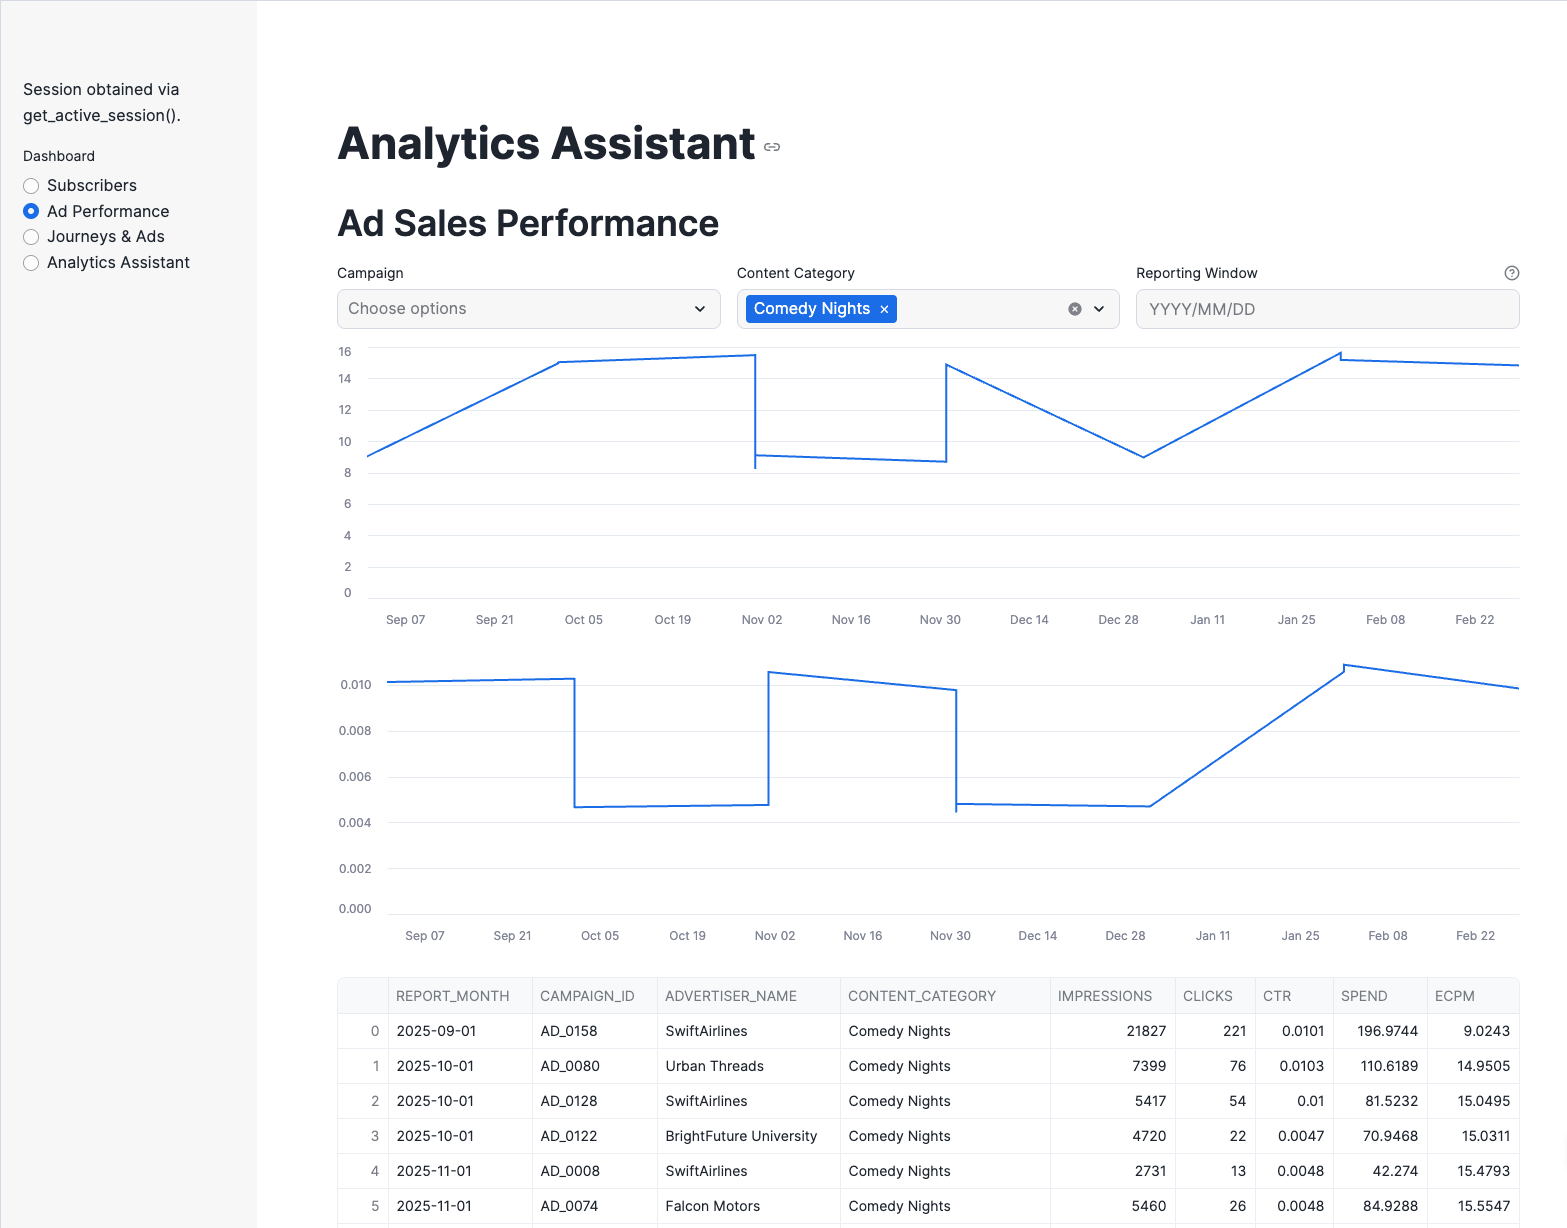The image size is (1567, 1228).
Task: Expand the Content Category multiselect list
Action: (x=980, y=308)
